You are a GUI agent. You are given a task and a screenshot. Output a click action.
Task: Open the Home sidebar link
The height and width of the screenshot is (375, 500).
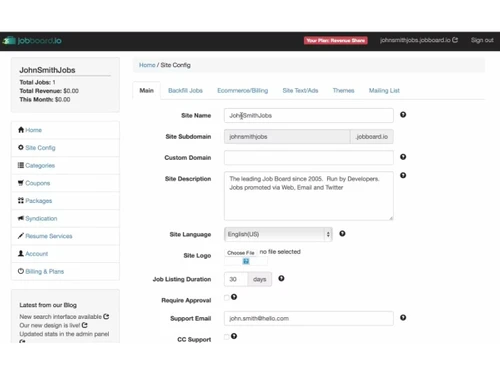[x=34, y=130]
